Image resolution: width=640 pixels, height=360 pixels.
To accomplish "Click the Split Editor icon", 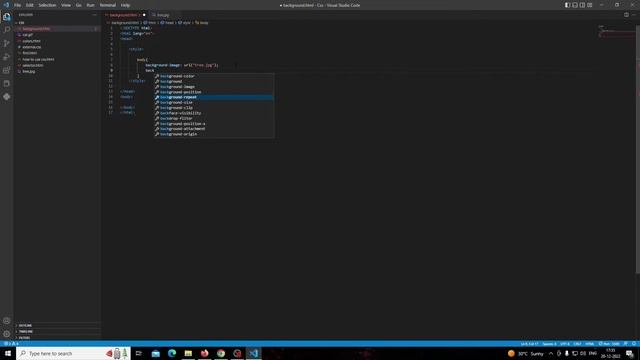I will click(x=626, y=15).
